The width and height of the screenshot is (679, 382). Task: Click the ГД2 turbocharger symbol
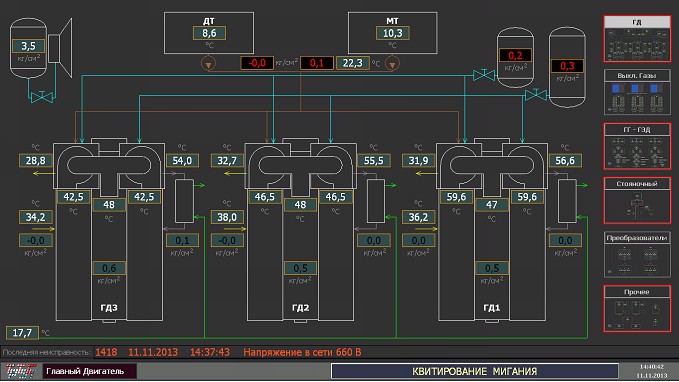[300, 166]
